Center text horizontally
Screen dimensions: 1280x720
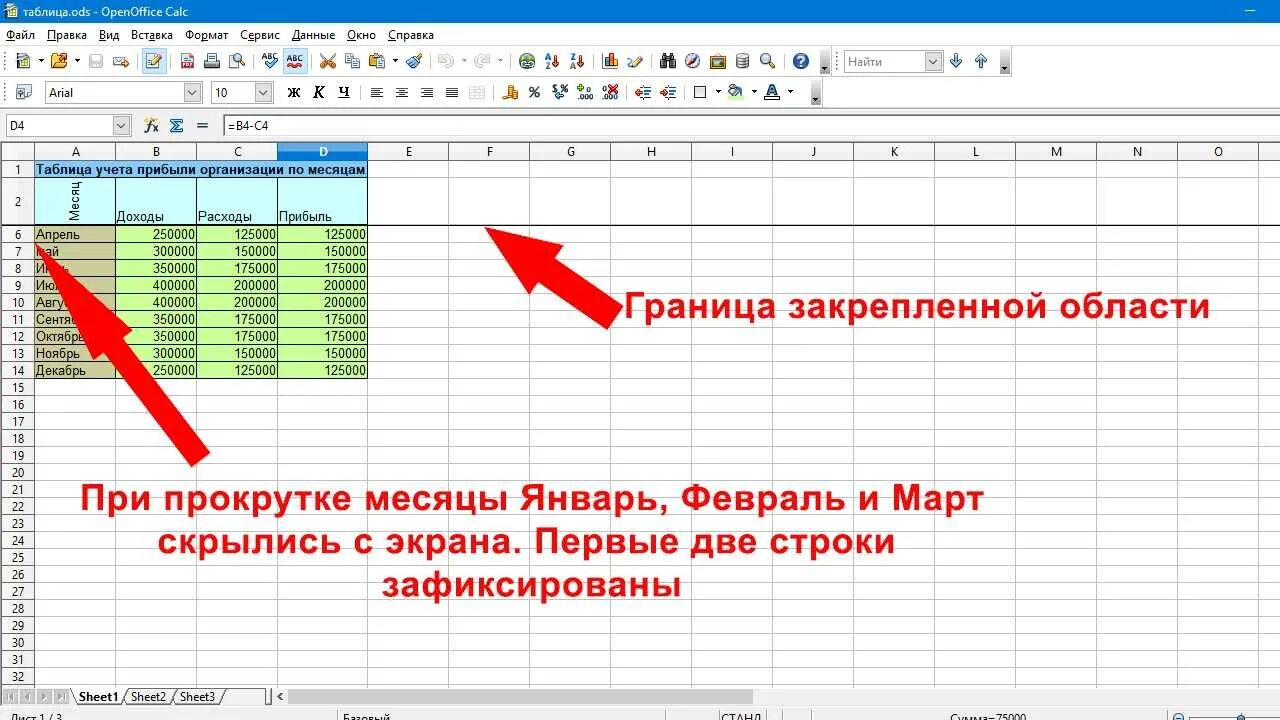pos(402,92)
